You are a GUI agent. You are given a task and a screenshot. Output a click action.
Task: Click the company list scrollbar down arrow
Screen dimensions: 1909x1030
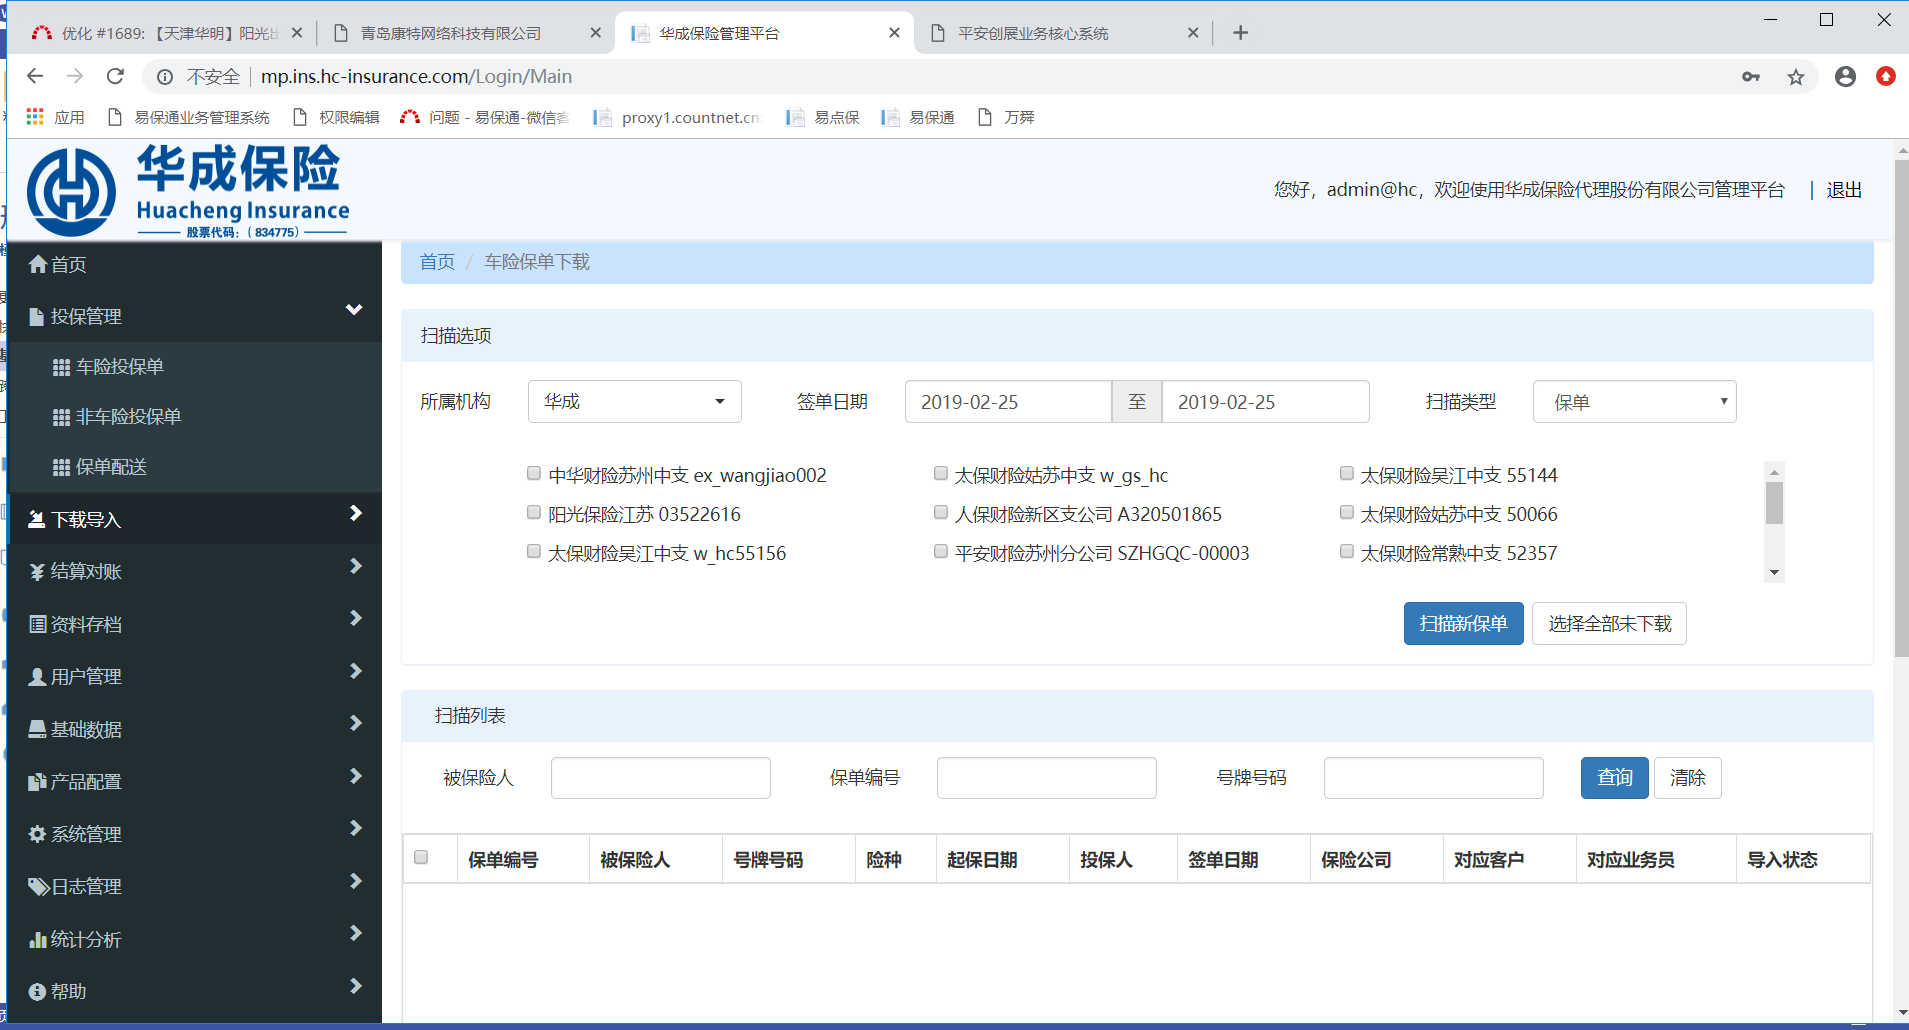coord(1774,573)
